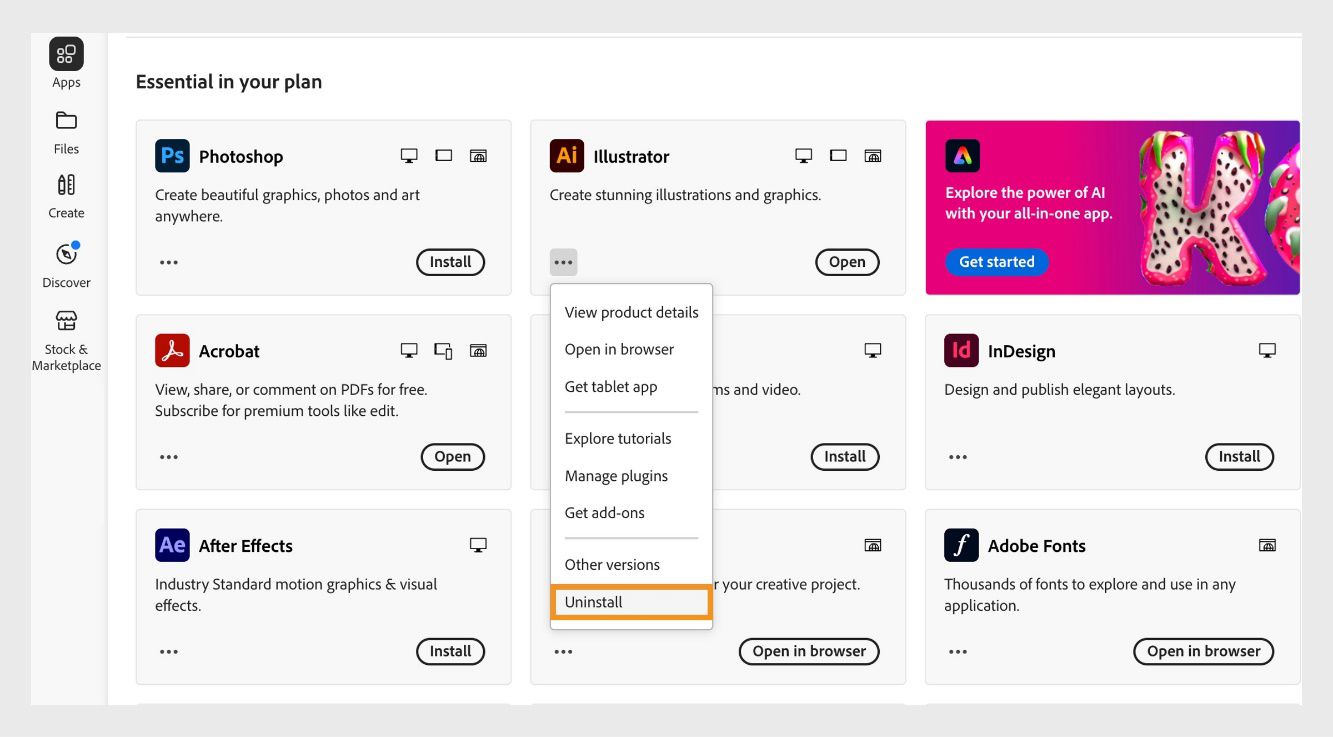Screen dimensions: 1333x737
Task: Click the Acrobat app icon
Action: pos(172,351)
